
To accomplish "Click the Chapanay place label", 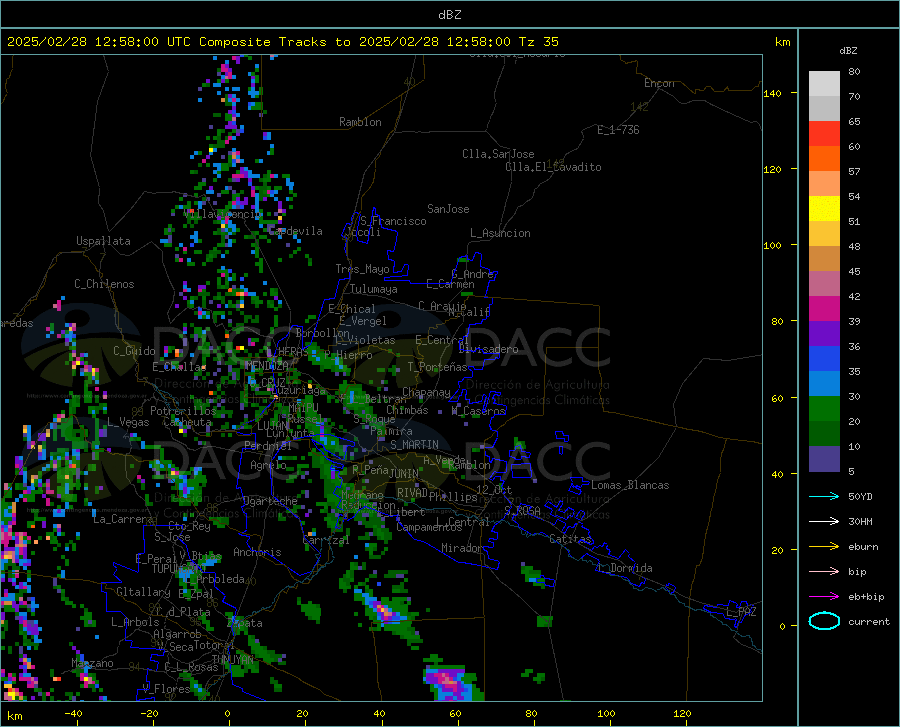I will [426, 392].
